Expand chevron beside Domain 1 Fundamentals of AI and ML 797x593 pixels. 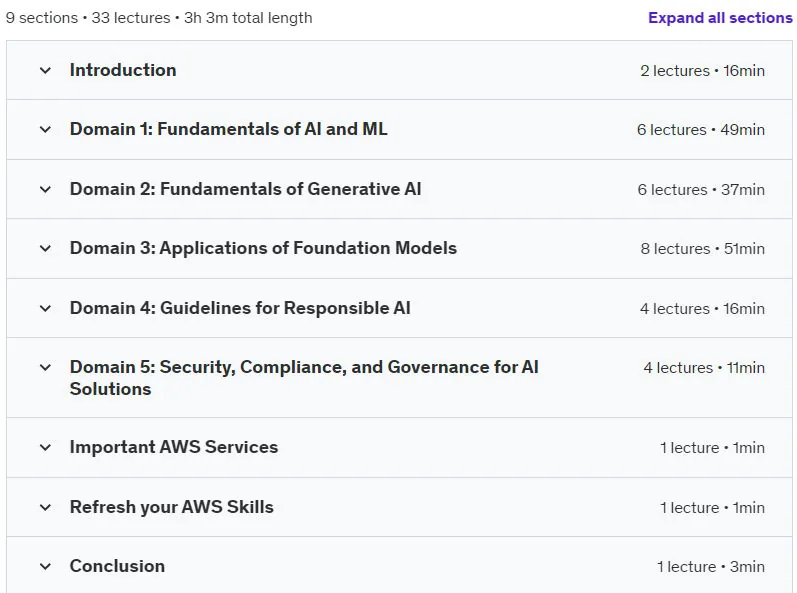(45, 130)
